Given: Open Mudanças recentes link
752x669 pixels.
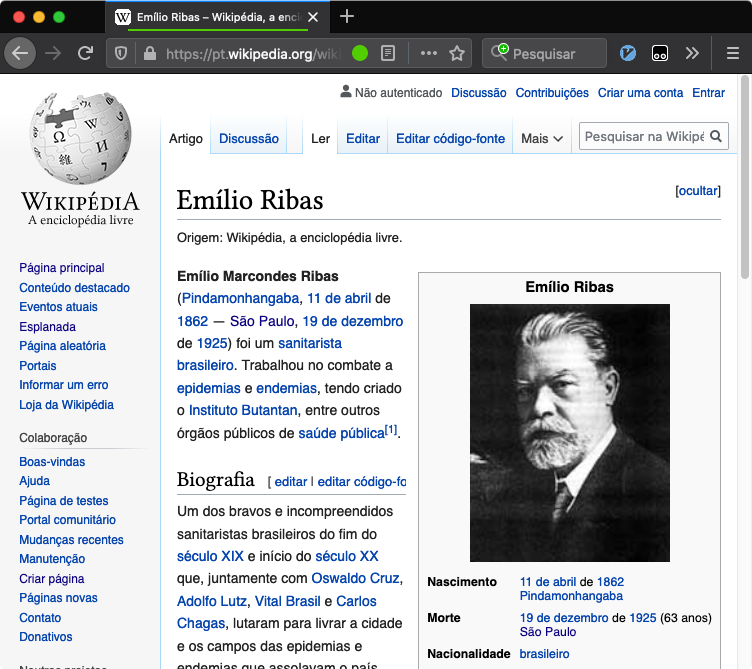Looking at the screenshot, I should click(x=71, y=540).
